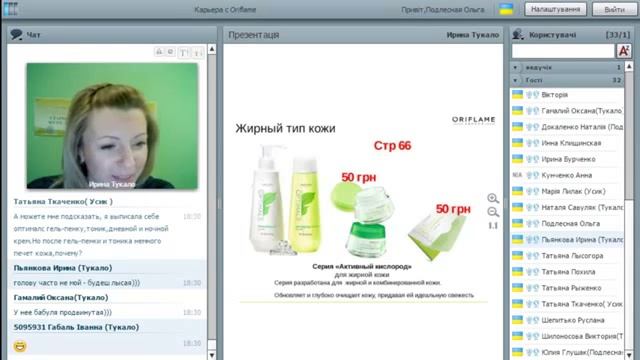640x360 pixels.
Task: Click the font size A button beside user search
Action: point(624,51)
